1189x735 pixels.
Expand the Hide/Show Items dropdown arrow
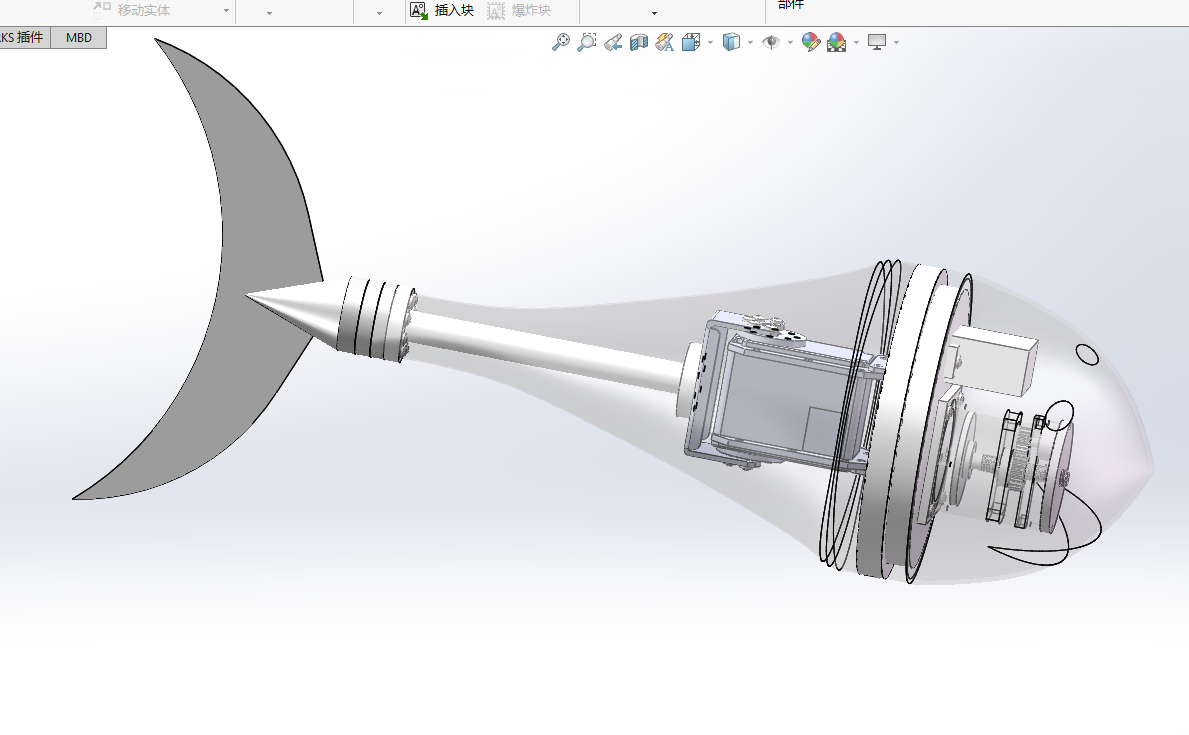pyautogui.click(x=790, y=42)
